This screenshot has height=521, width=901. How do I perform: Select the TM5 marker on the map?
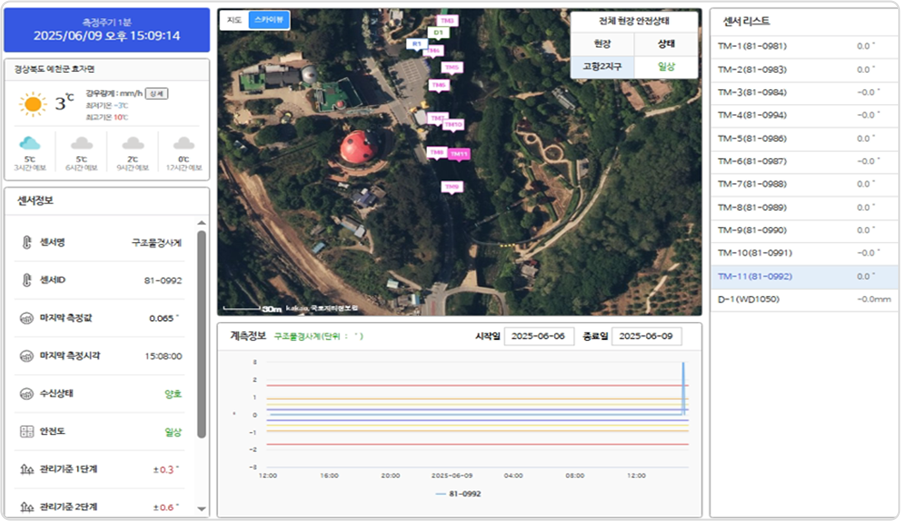point(452,68)
